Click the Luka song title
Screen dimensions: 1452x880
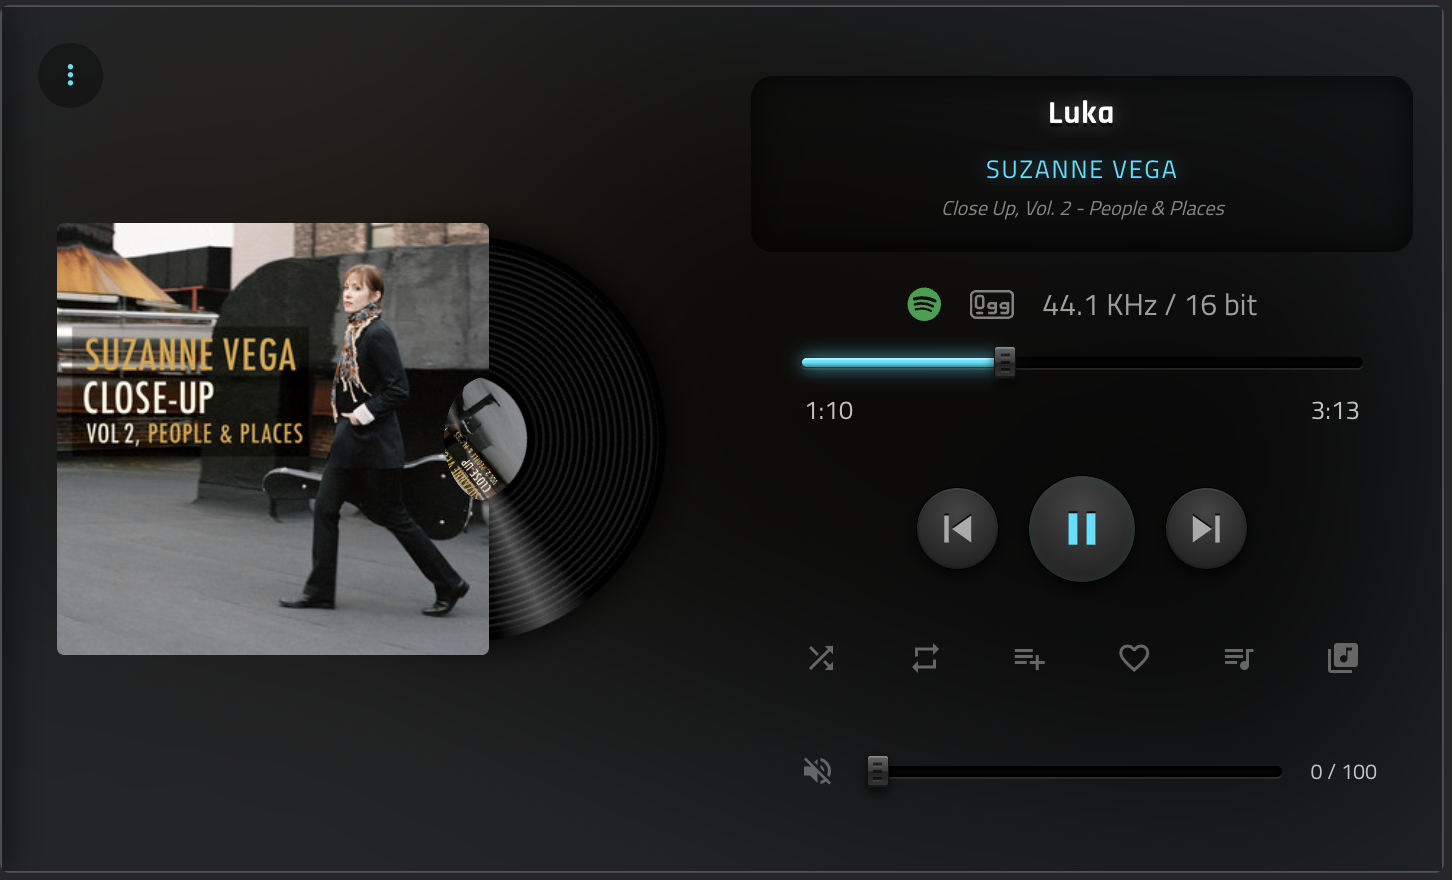1081,112
